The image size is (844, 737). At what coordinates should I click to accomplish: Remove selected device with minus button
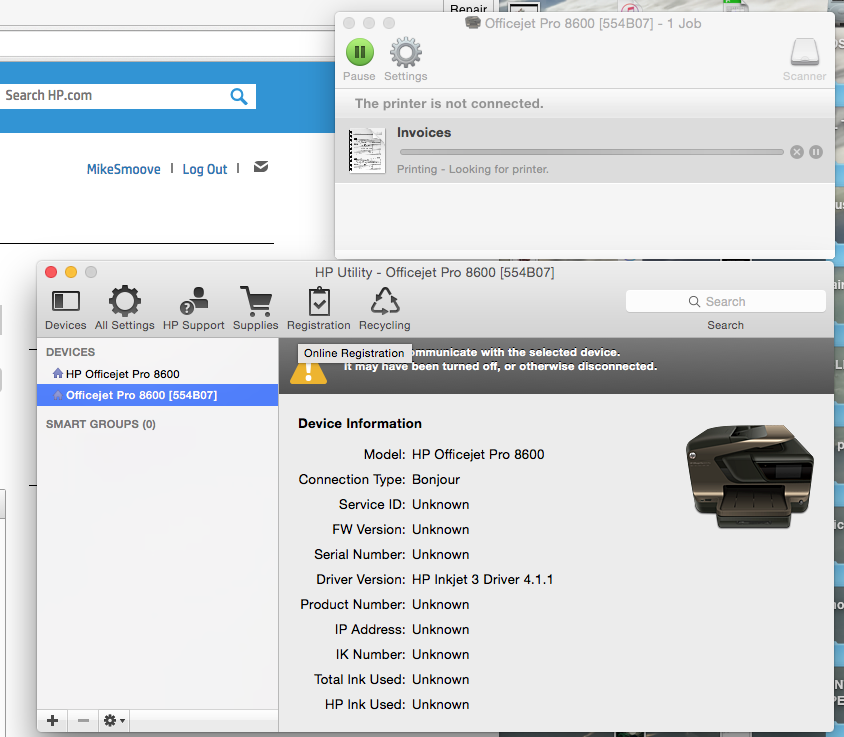[83, 720]
